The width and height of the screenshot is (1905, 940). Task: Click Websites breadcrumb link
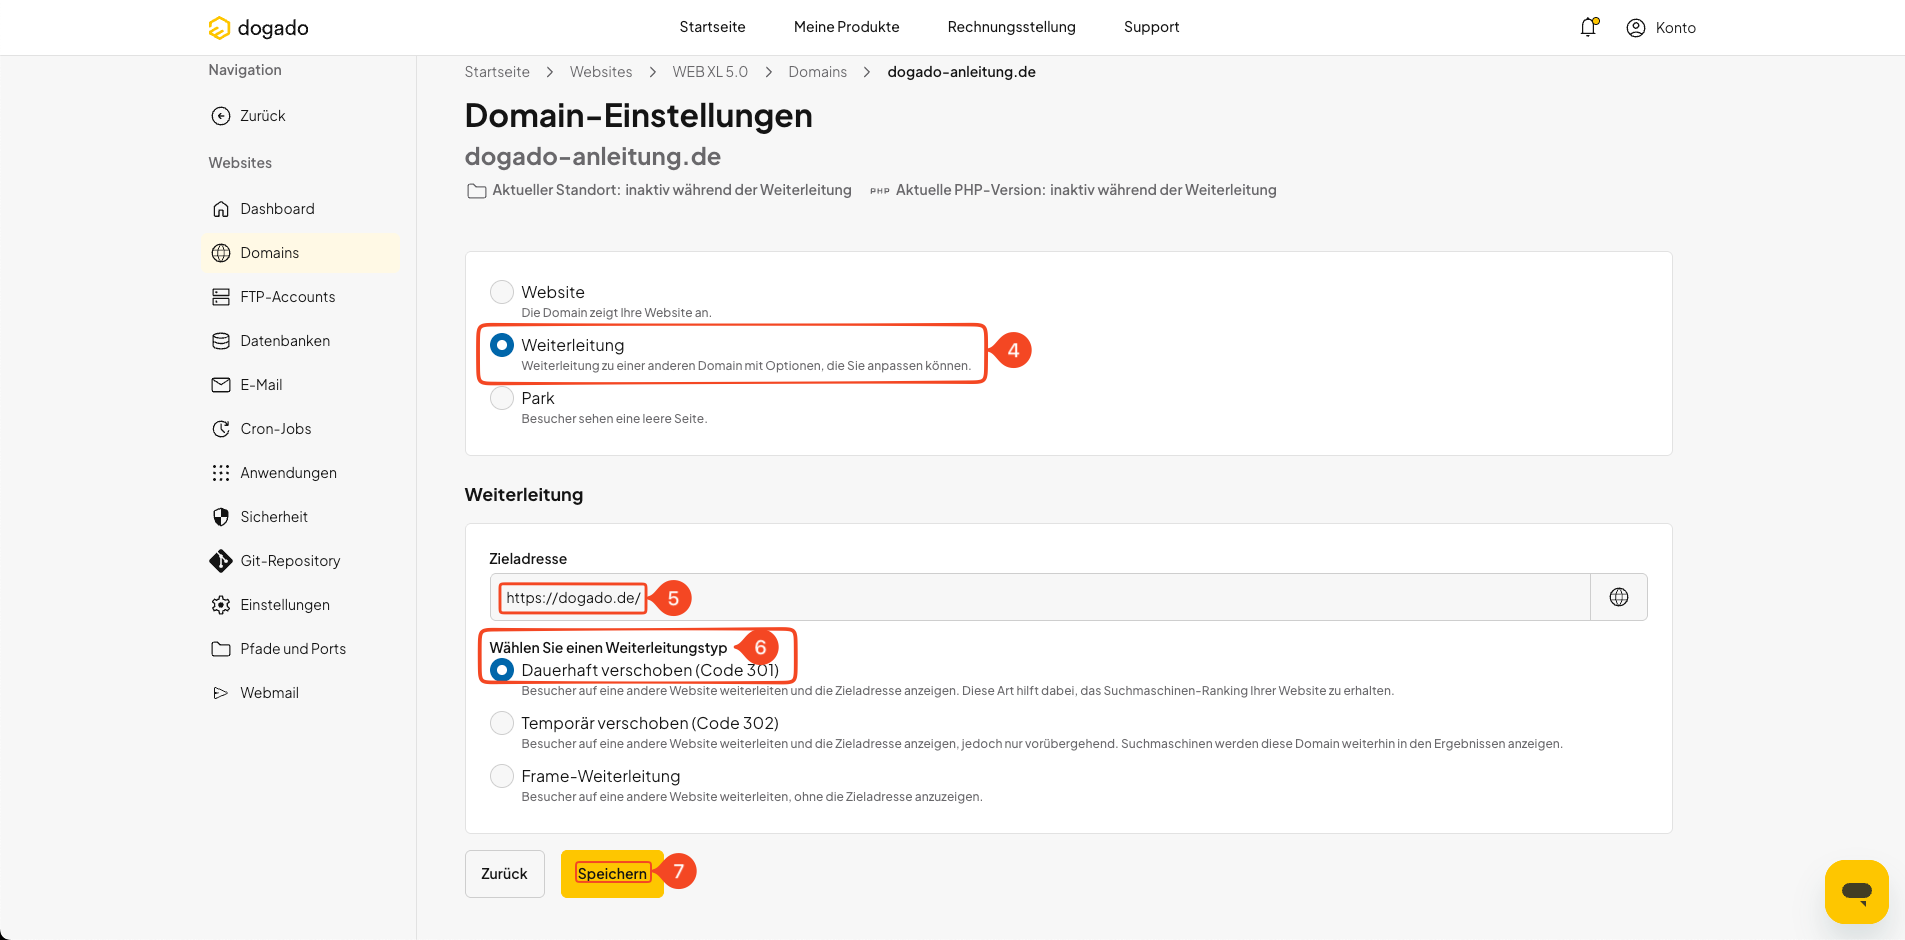tap(601, 72)
